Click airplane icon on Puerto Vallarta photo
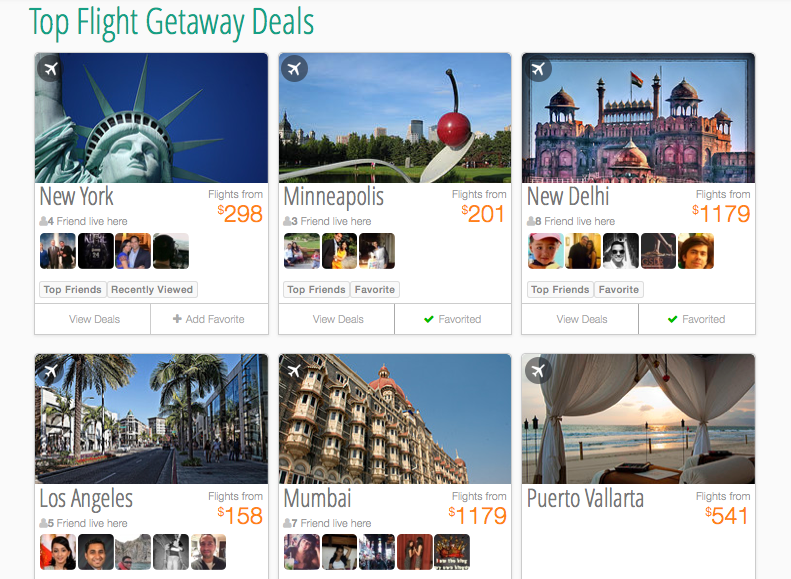This screenshot has height=579, width=791. (538, 371)
